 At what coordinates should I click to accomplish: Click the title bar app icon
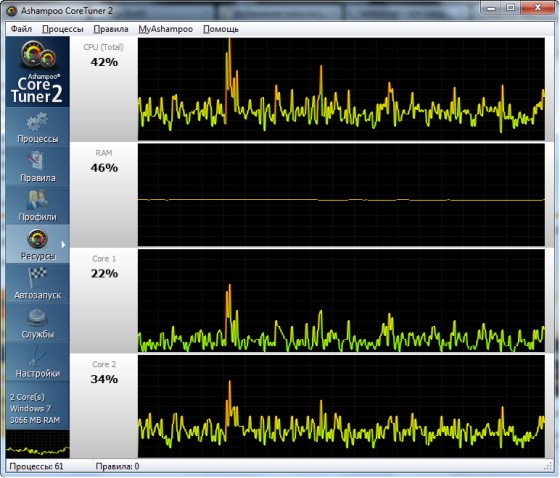(x=11, y=11)
